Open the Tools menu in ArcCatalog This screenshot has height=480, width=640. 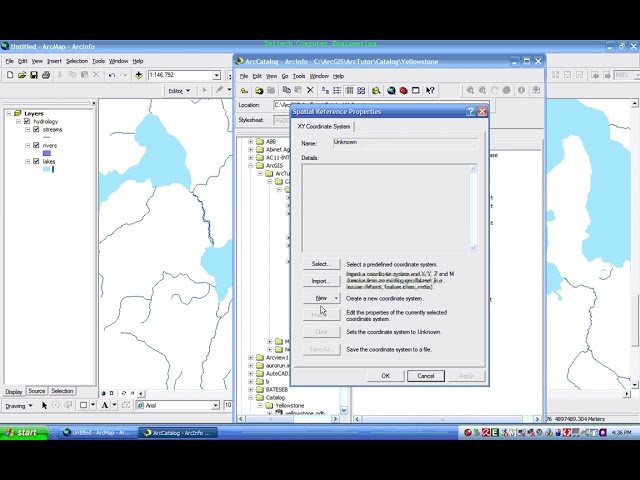click(299, 76)
